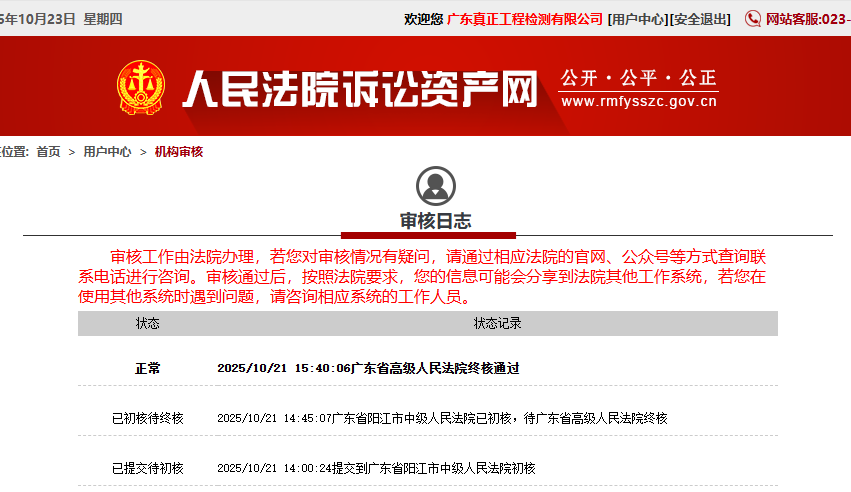Click the 人民法院诉讼资产网 site title

point(359,89)
